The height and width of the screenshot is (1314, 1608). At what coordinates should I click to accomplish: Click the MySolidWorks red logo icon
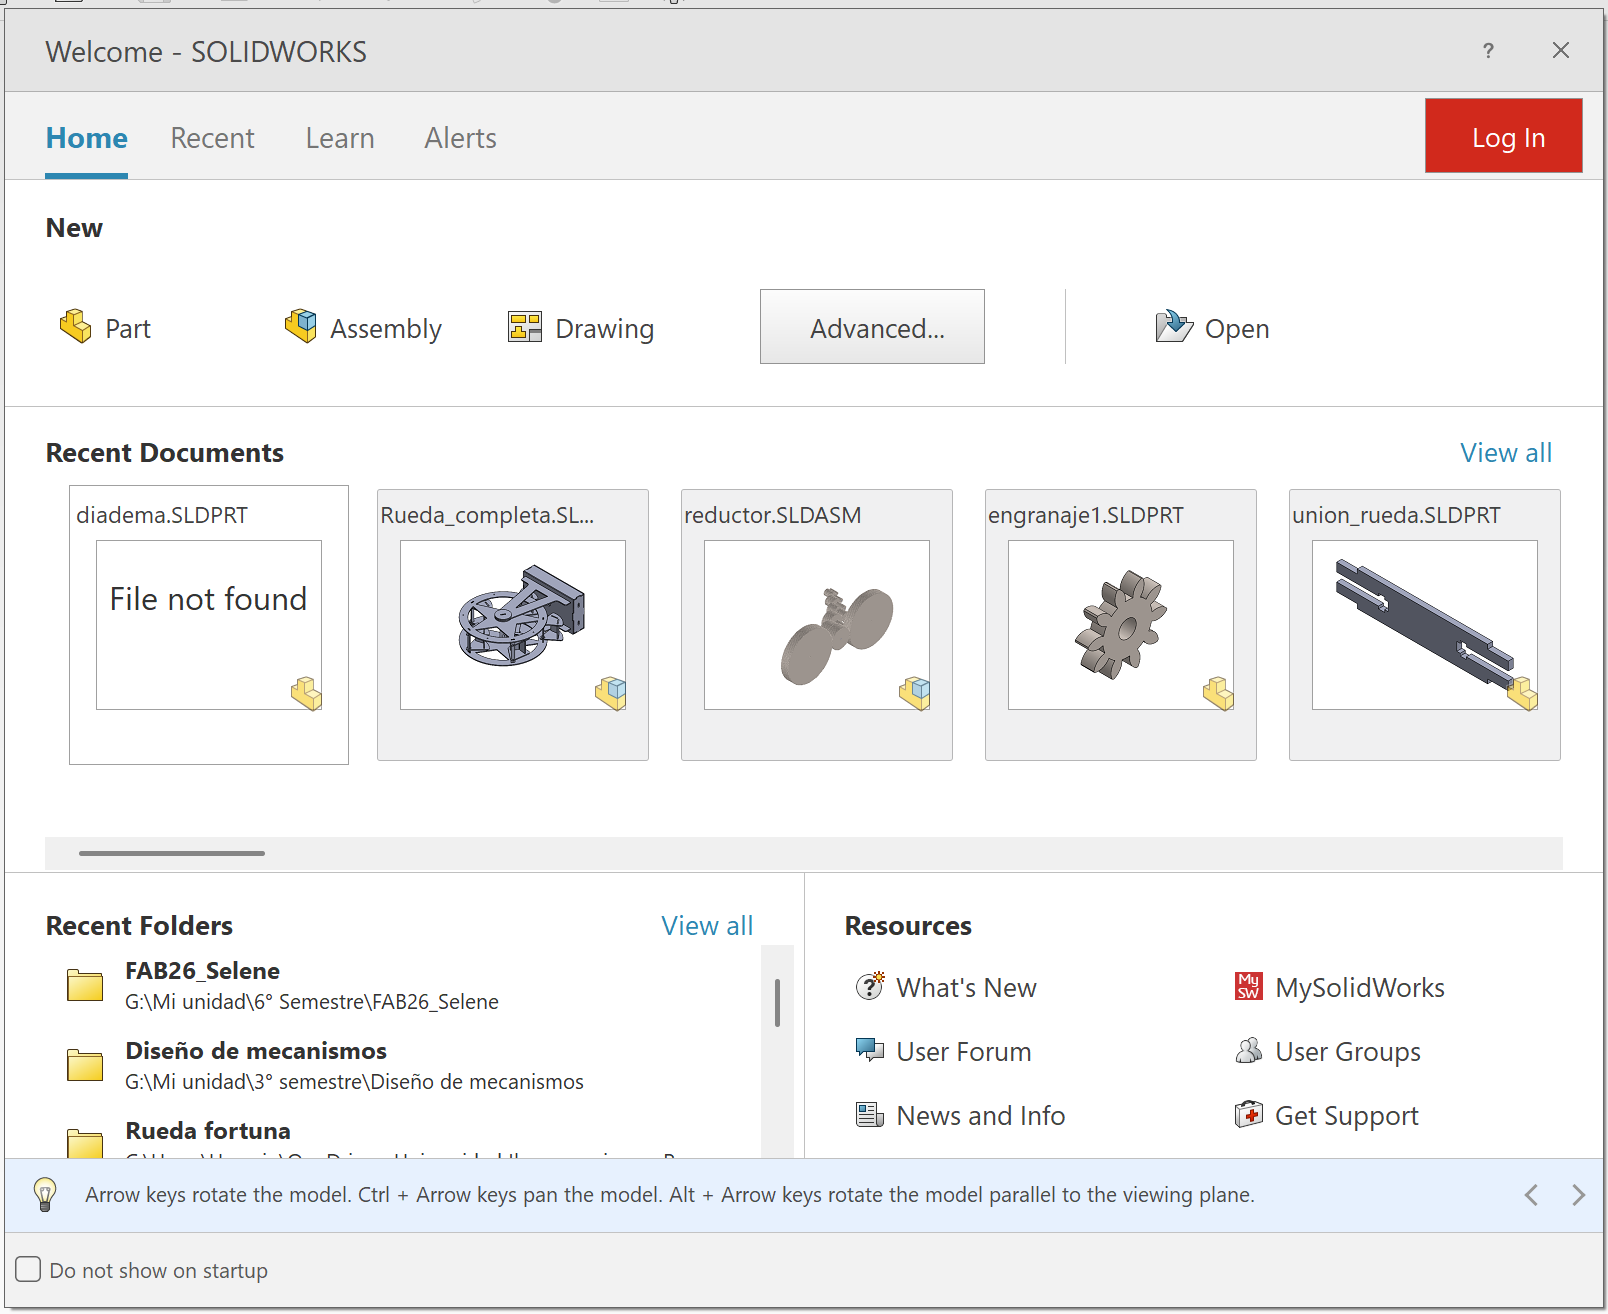[x=1249, y=987]
